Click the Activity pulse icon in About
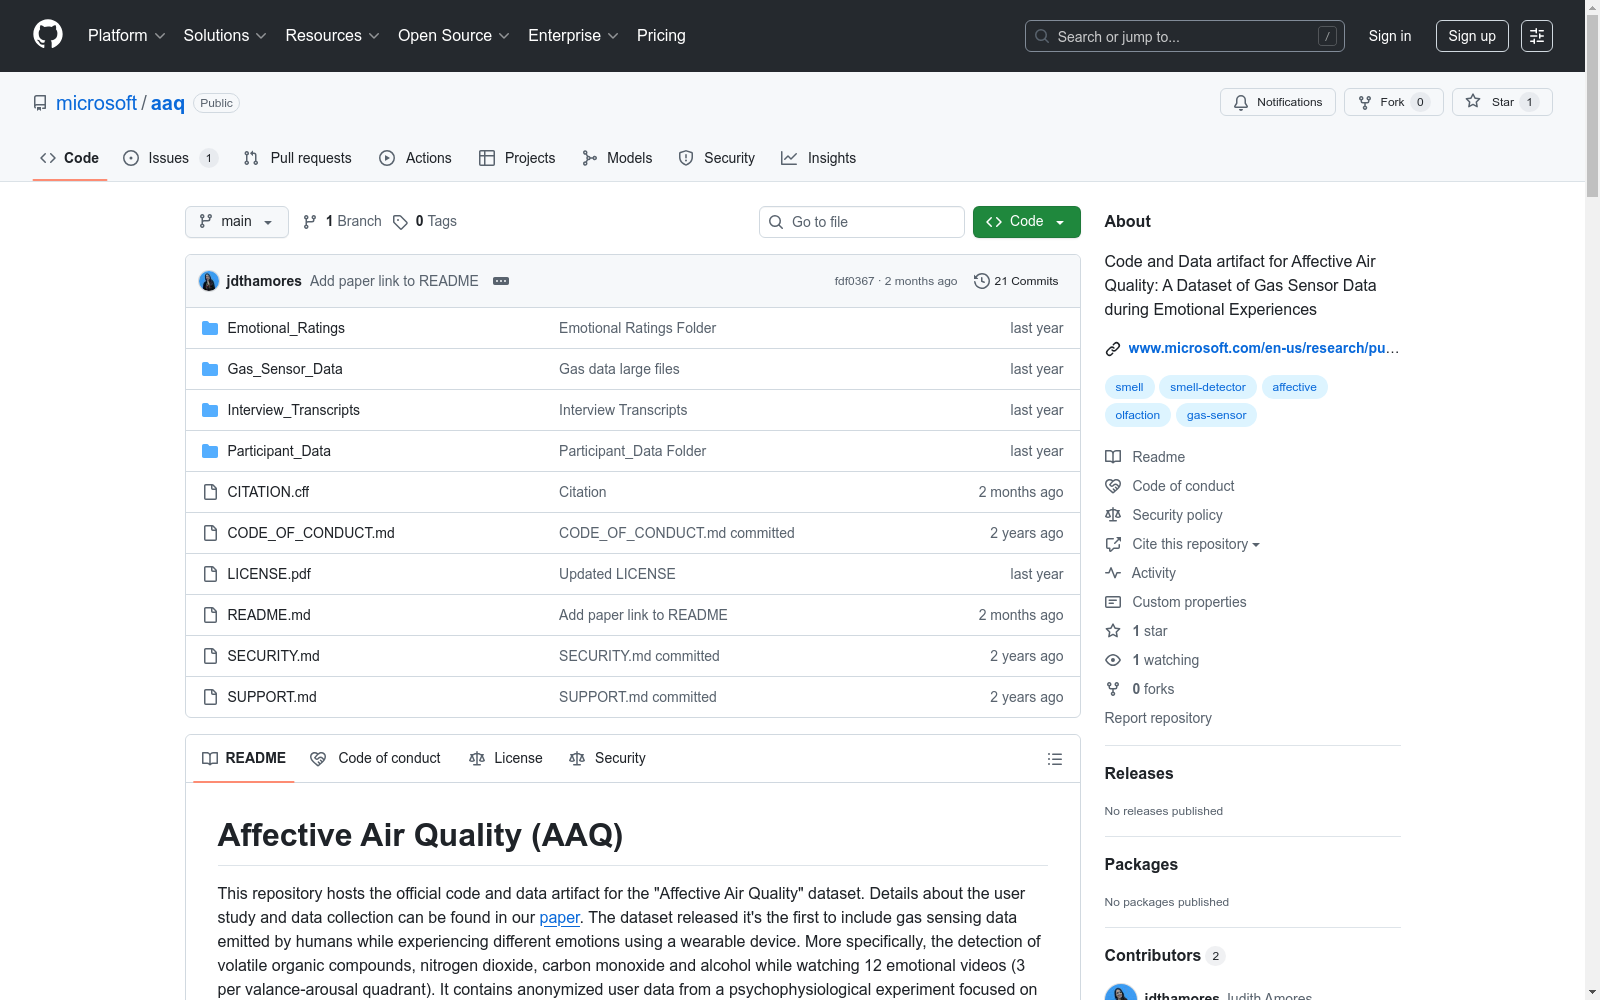This screenshot has height=1000, width=1600. point(1113,573)
